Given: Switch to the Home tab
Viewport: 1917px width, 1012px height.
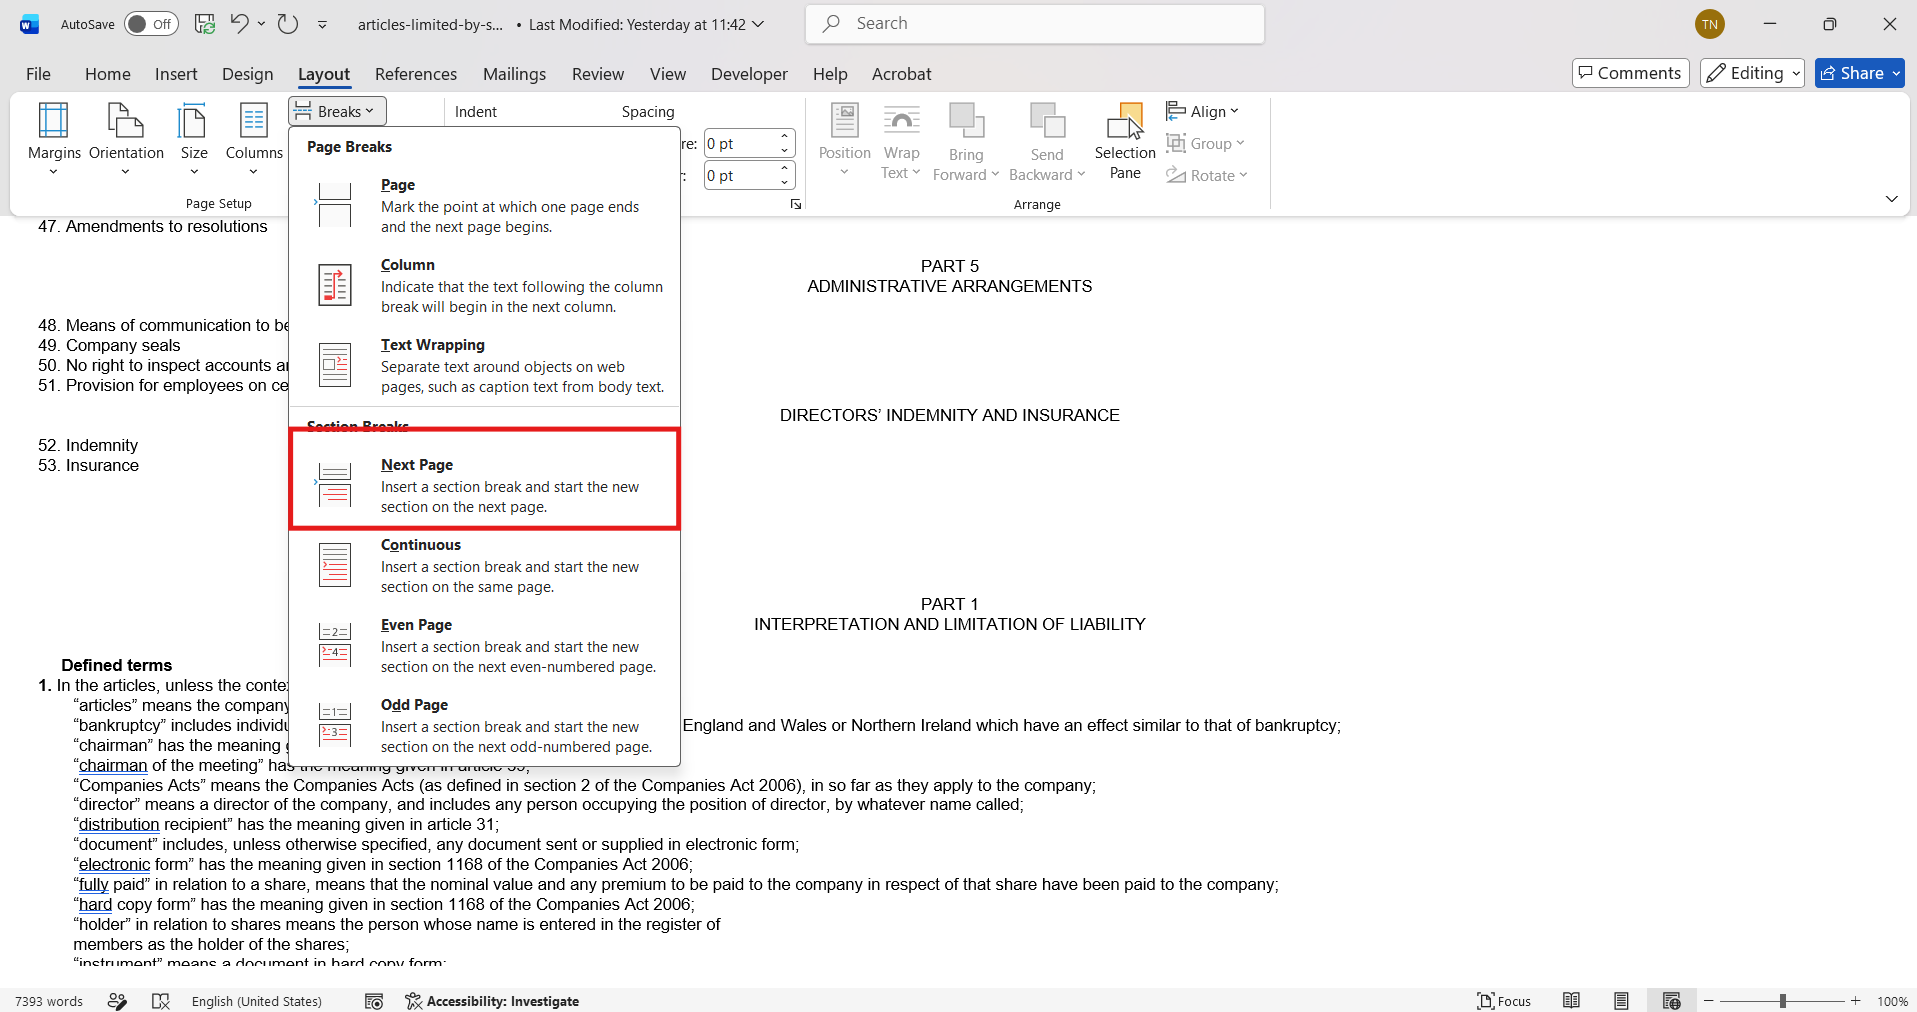Looking at the screenshot, I should 108,74.
